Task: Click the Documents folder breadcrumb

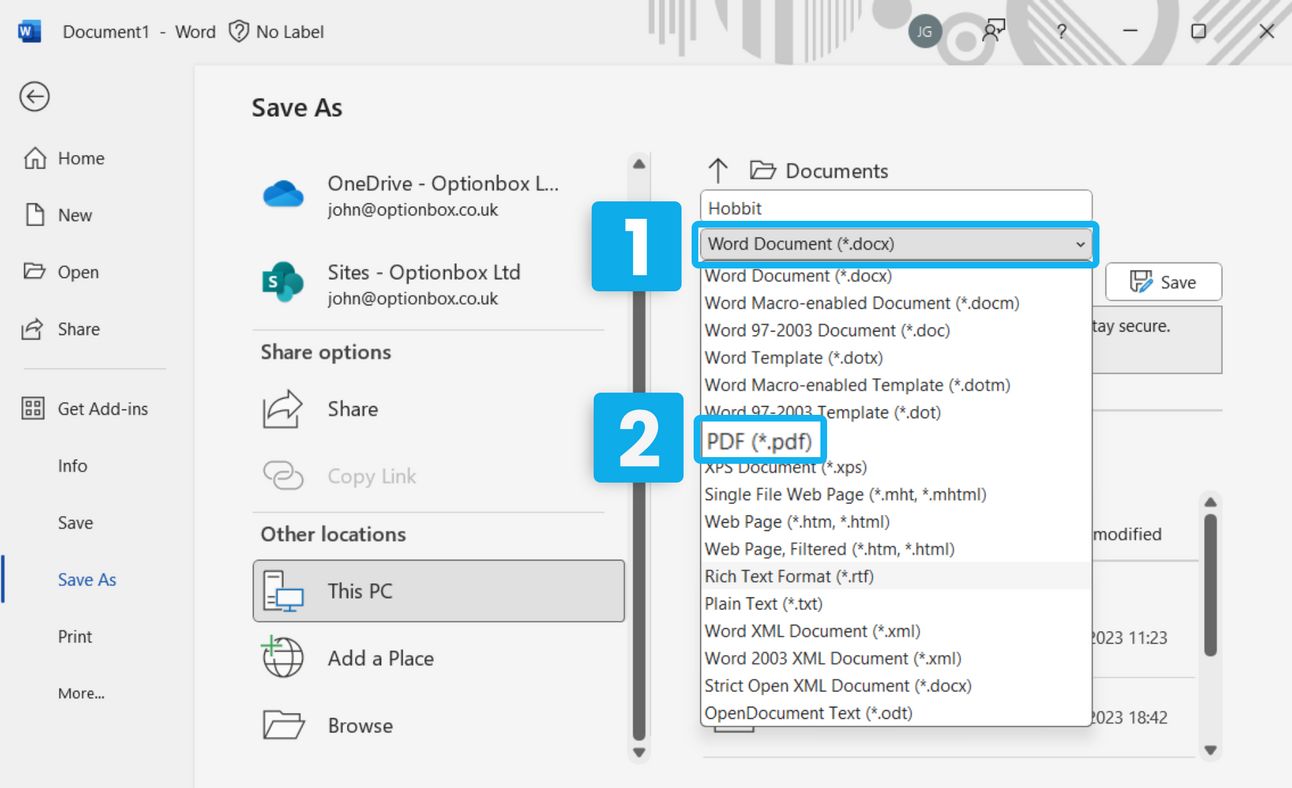Action: coord(819,171)
